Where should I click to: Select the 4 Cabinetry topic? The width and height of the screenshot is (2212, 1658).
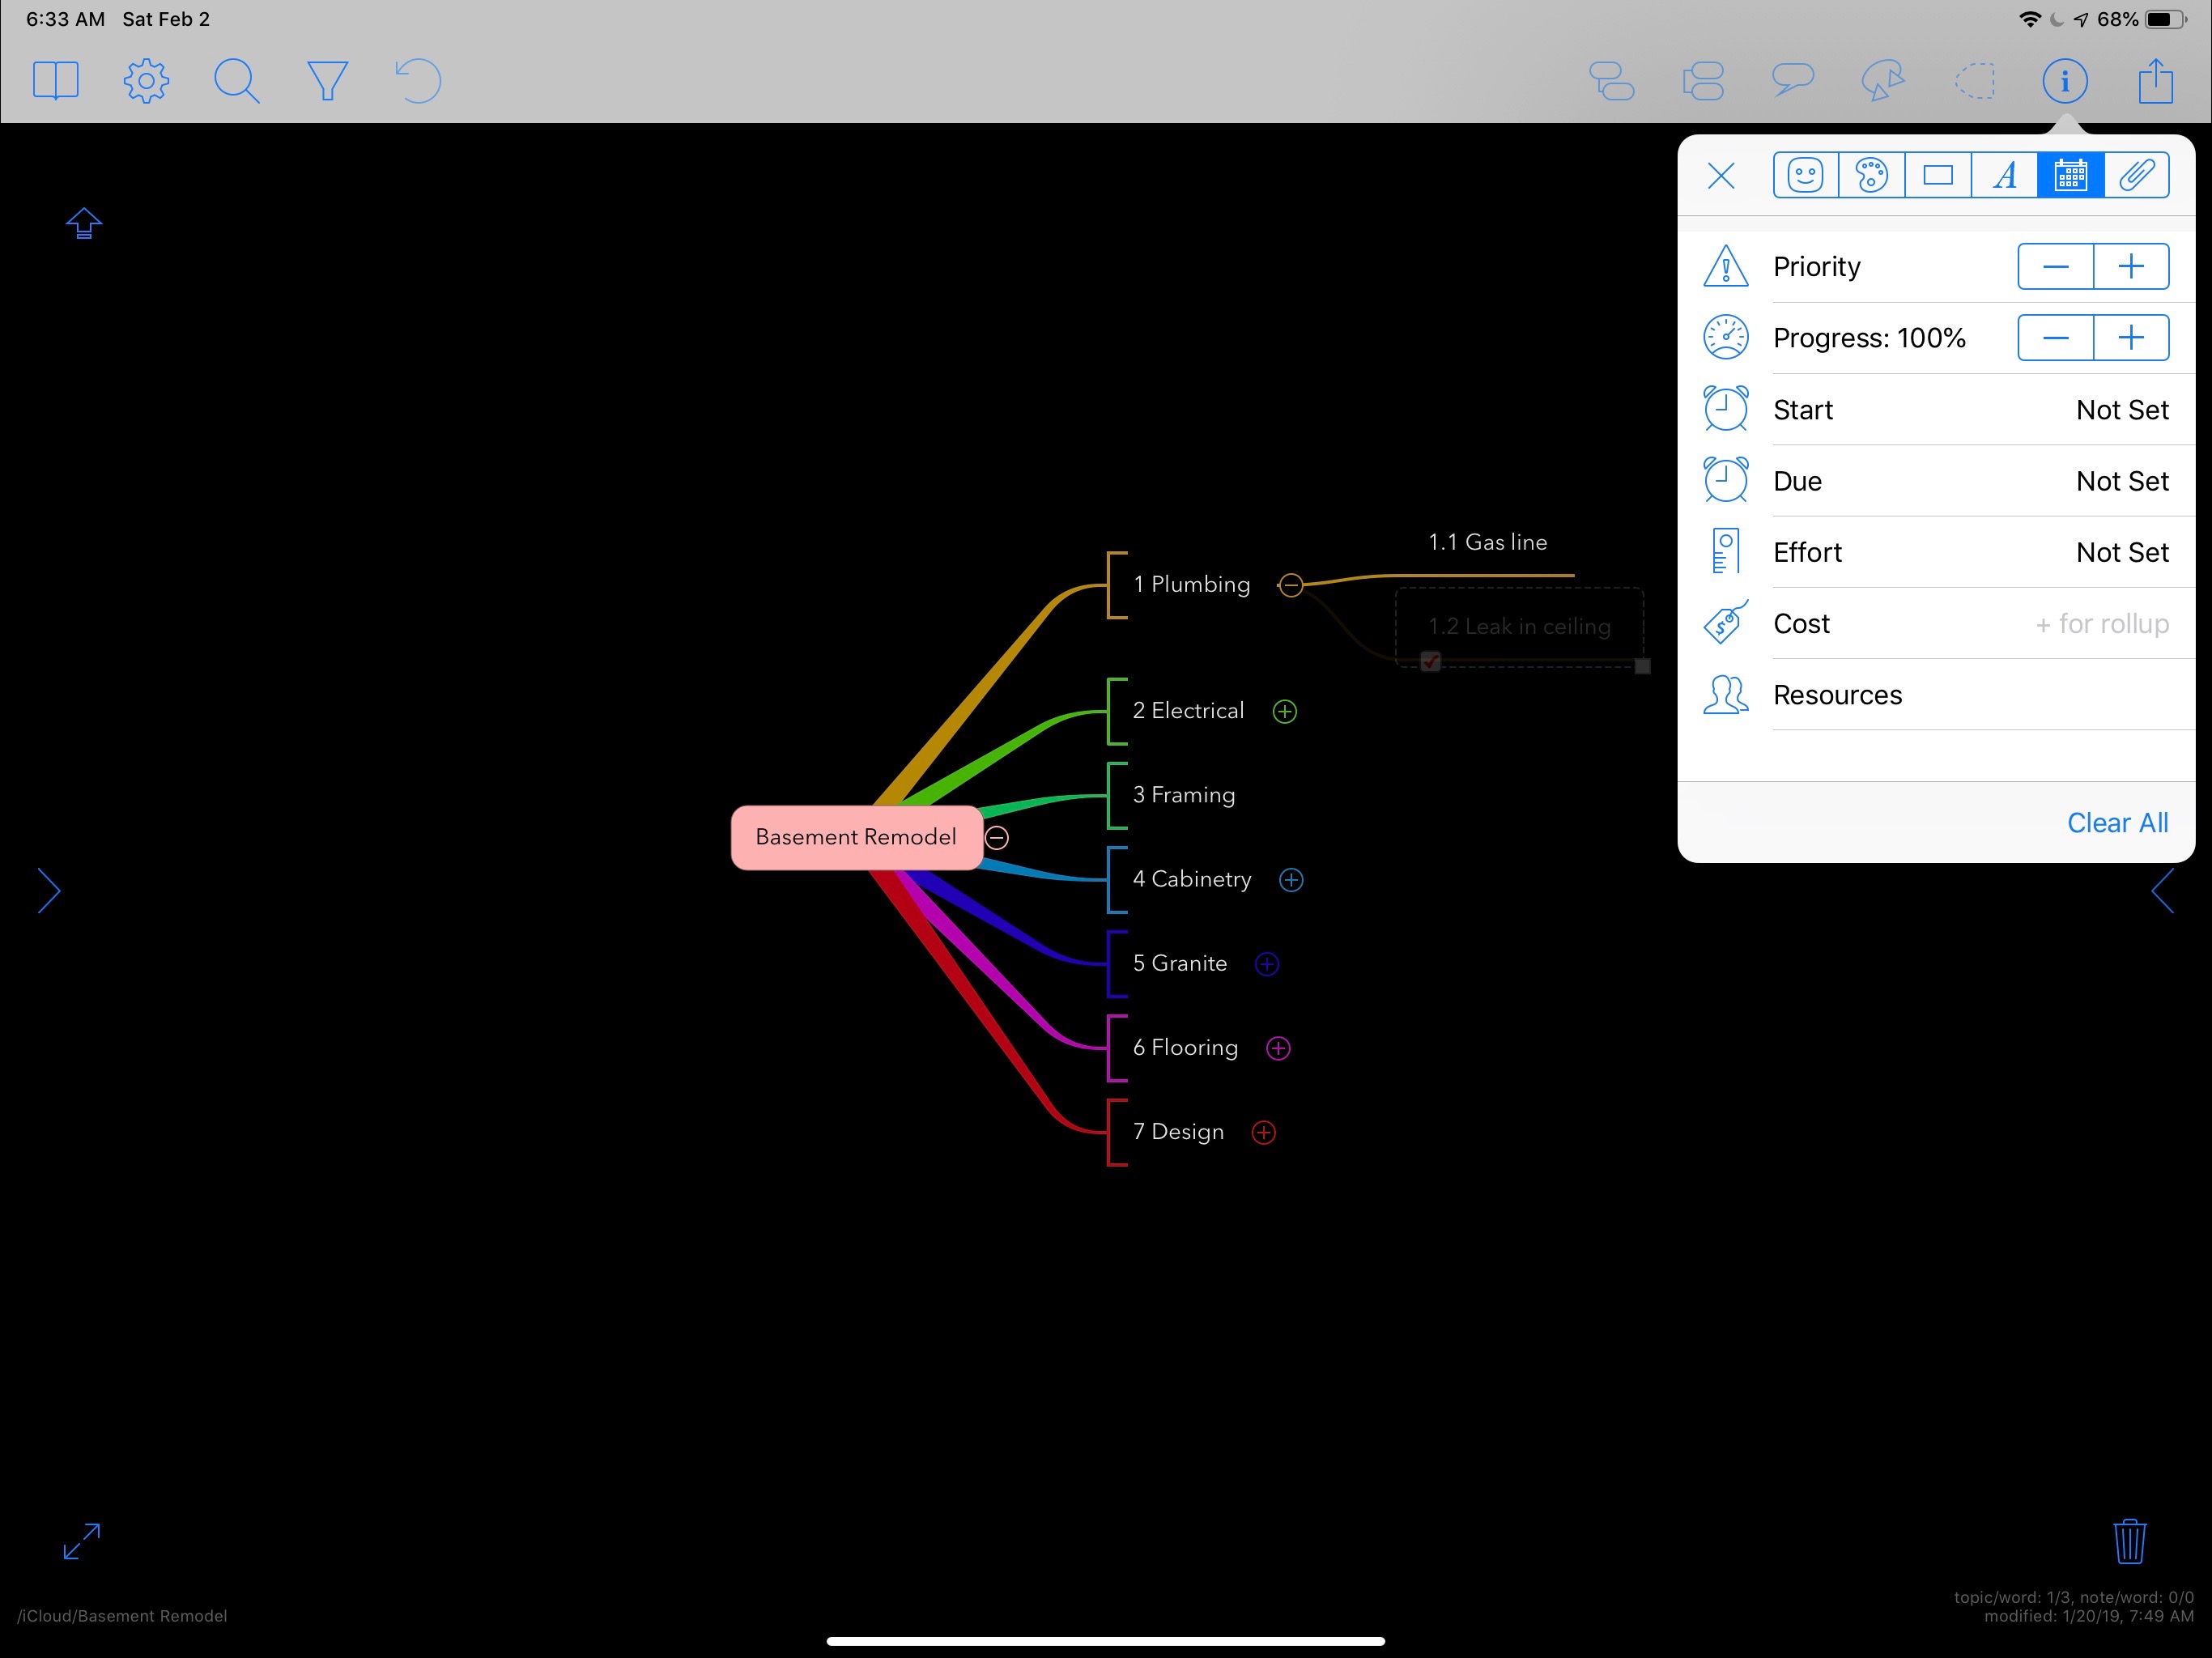click(1192, 879)
